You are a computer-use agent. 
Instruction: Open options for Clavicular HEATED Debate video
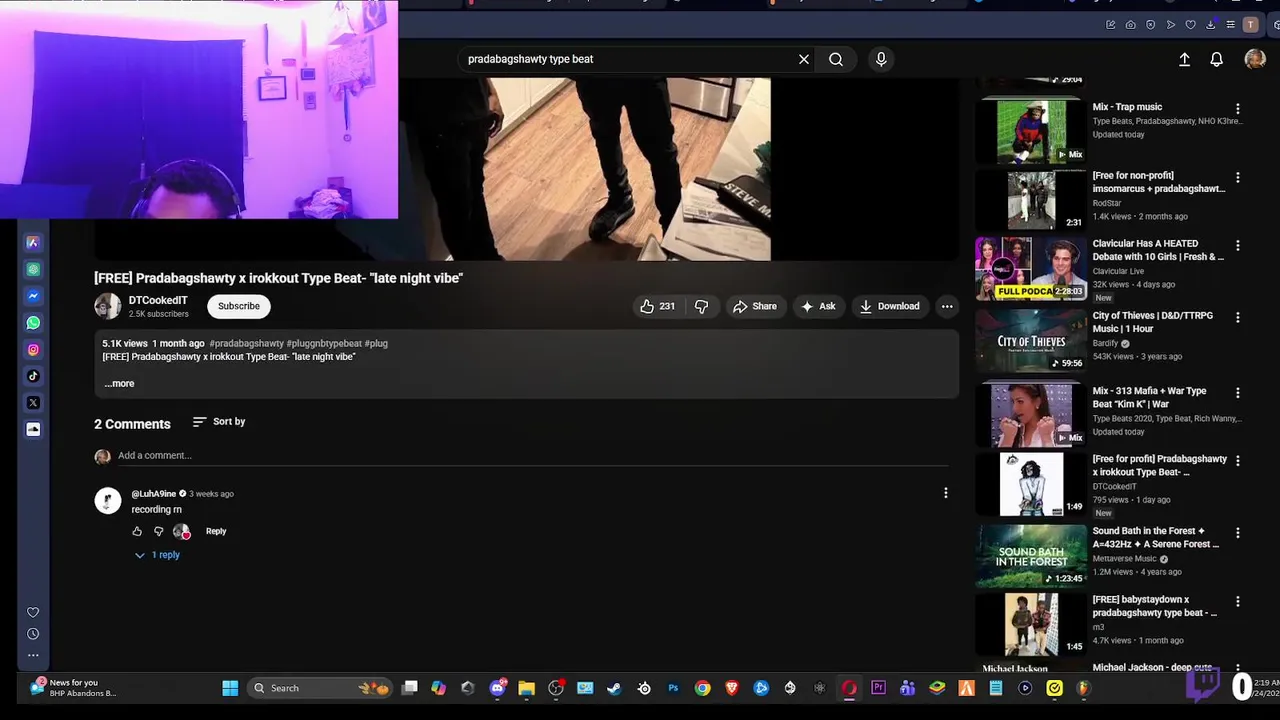point(1237,246)
